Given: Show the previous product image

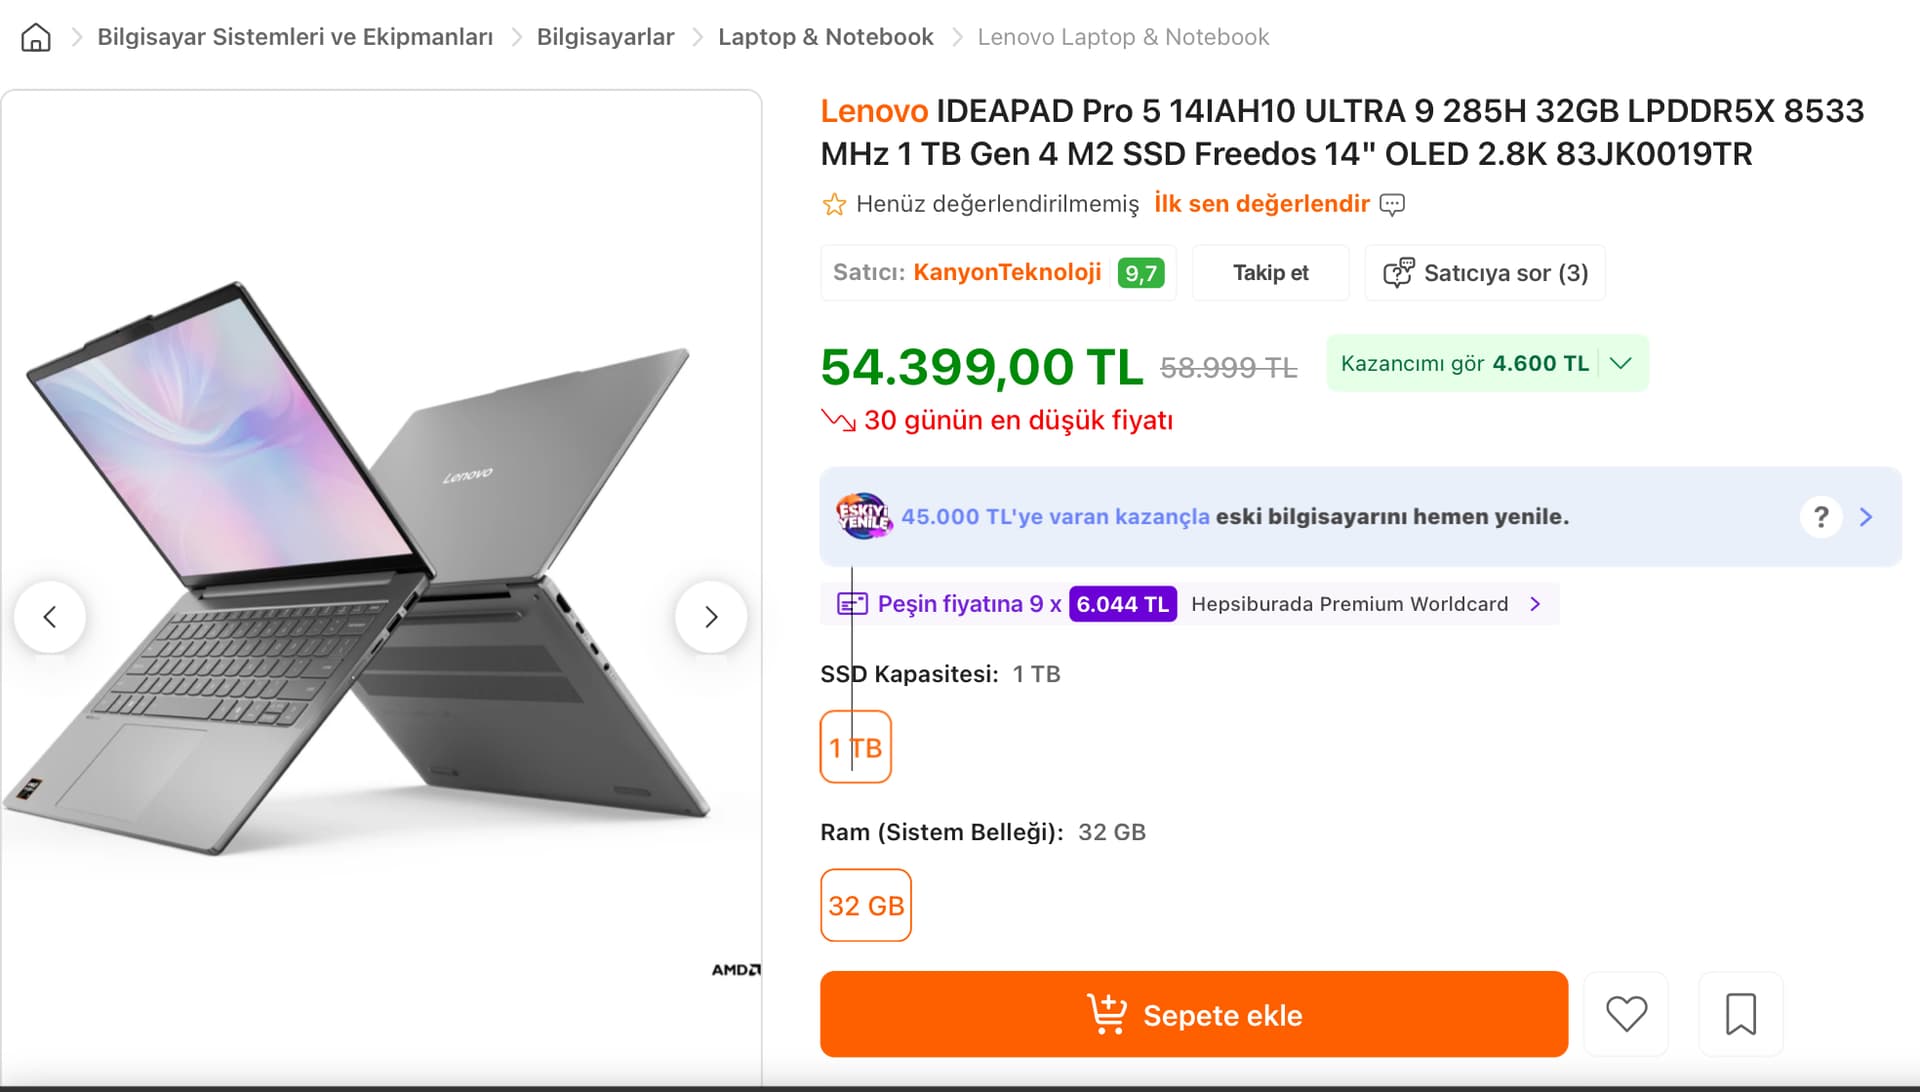Looking at the screenshot, I should (x=50, y=617).
